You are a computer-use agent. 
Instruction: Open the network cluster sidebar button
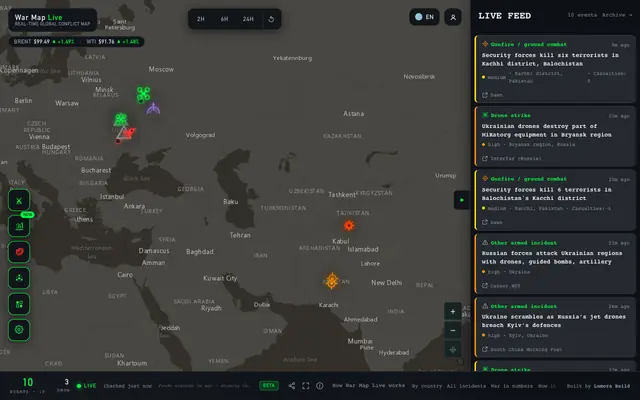click(x=19, y=278)
